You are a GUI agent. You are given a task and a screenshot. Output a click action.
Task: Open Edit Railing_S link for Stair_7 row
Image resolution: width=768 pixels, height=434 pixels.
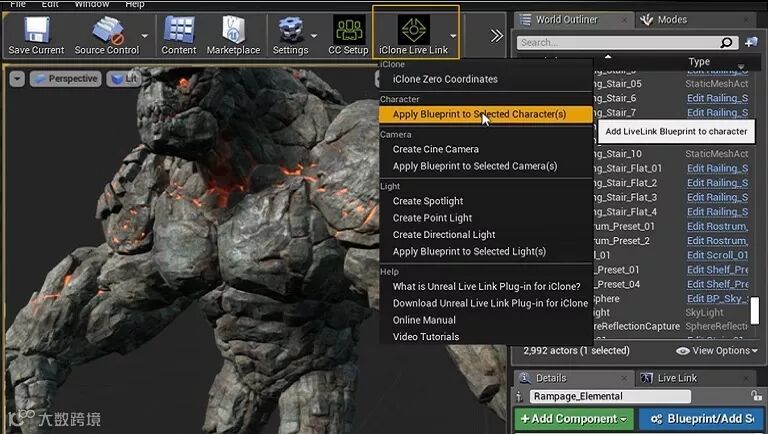pyautogui.click(x=717, y=113)
